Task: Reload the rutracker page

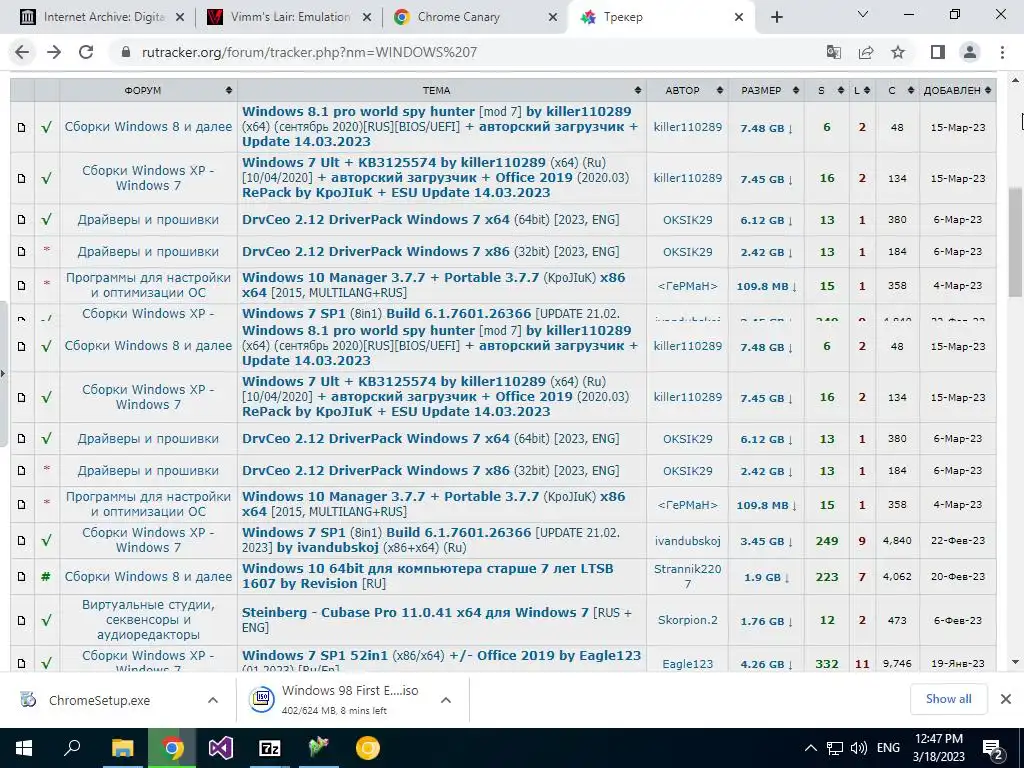Action: pyautogui.click(x=86, y=52)
